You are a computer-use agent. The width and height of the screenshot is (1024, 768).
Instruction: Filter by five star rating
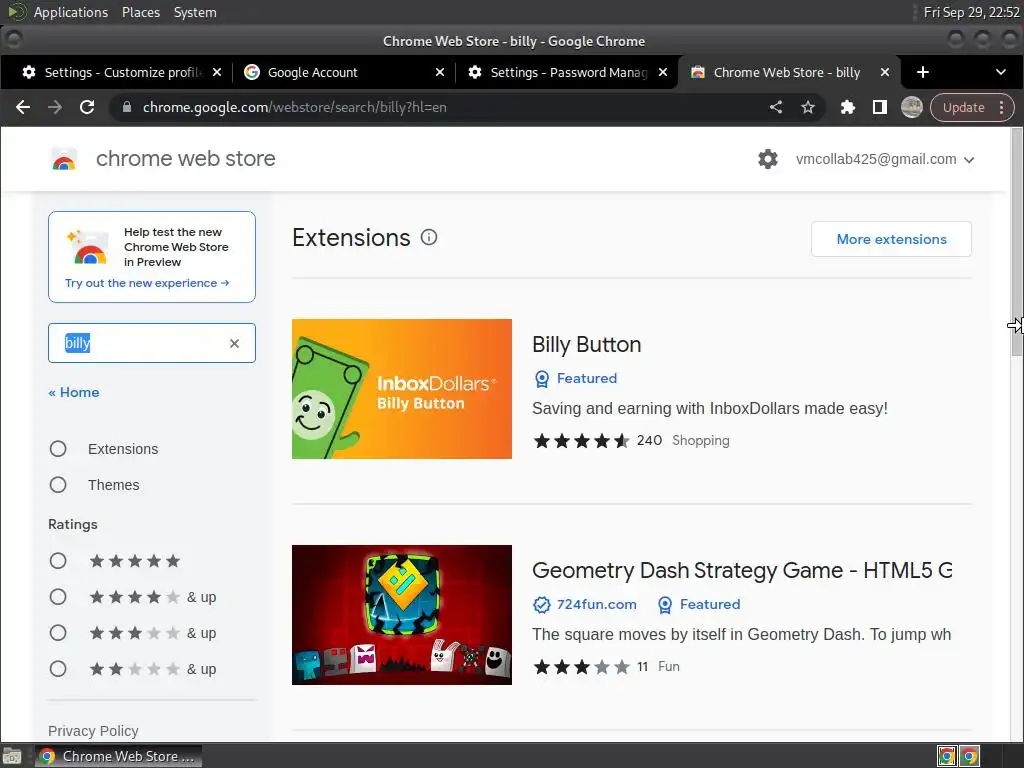pyautogui.click(x=58, y=561)
